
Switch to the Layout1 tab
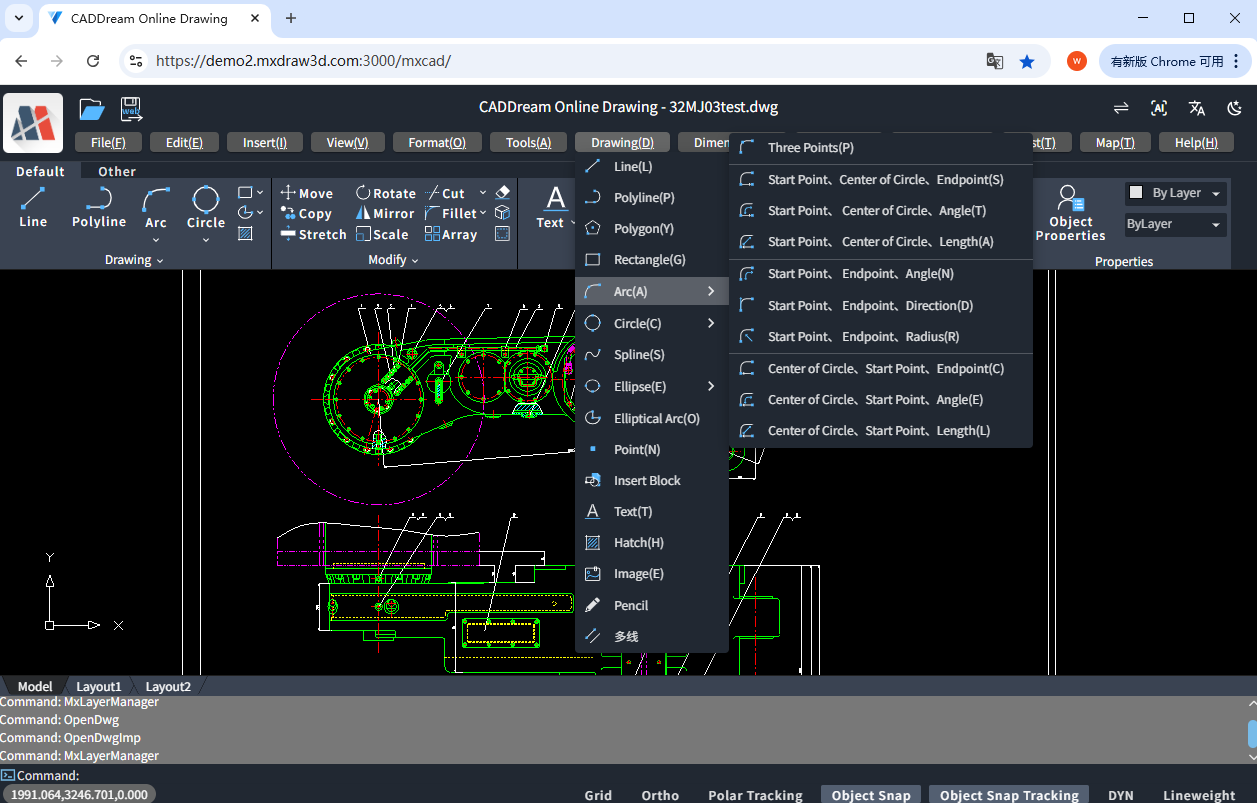coord(99,687)
